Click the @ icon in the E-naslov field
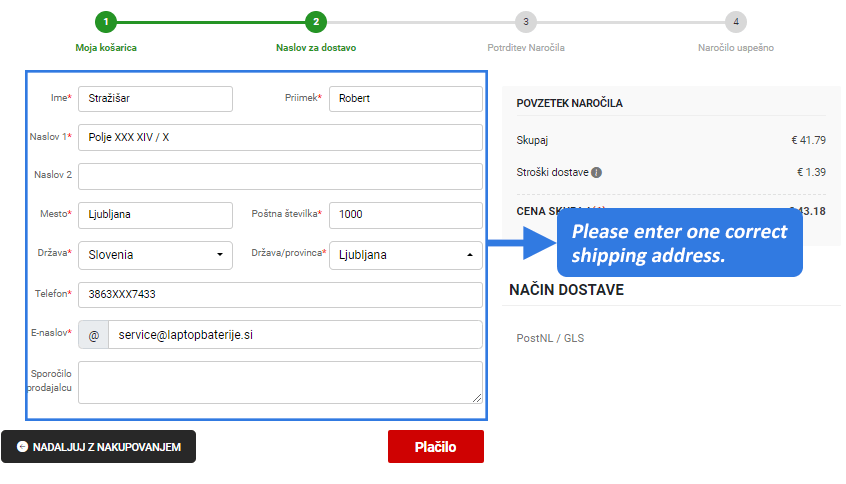Screen dimensions: 846x484 pos(93,335)
